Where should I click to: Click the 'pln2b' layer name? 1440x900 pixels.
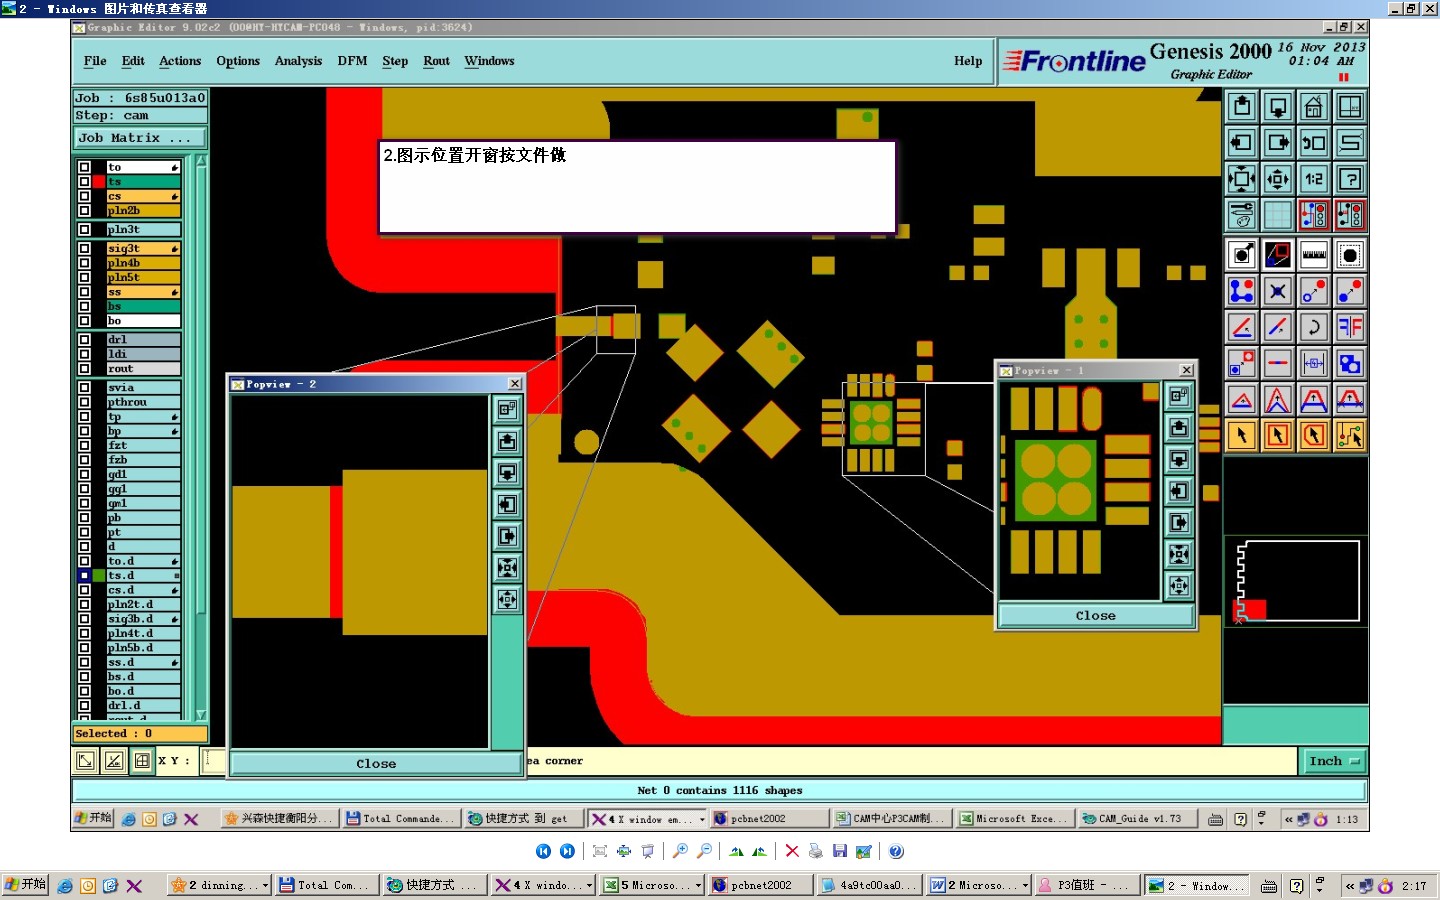point(143,210)
